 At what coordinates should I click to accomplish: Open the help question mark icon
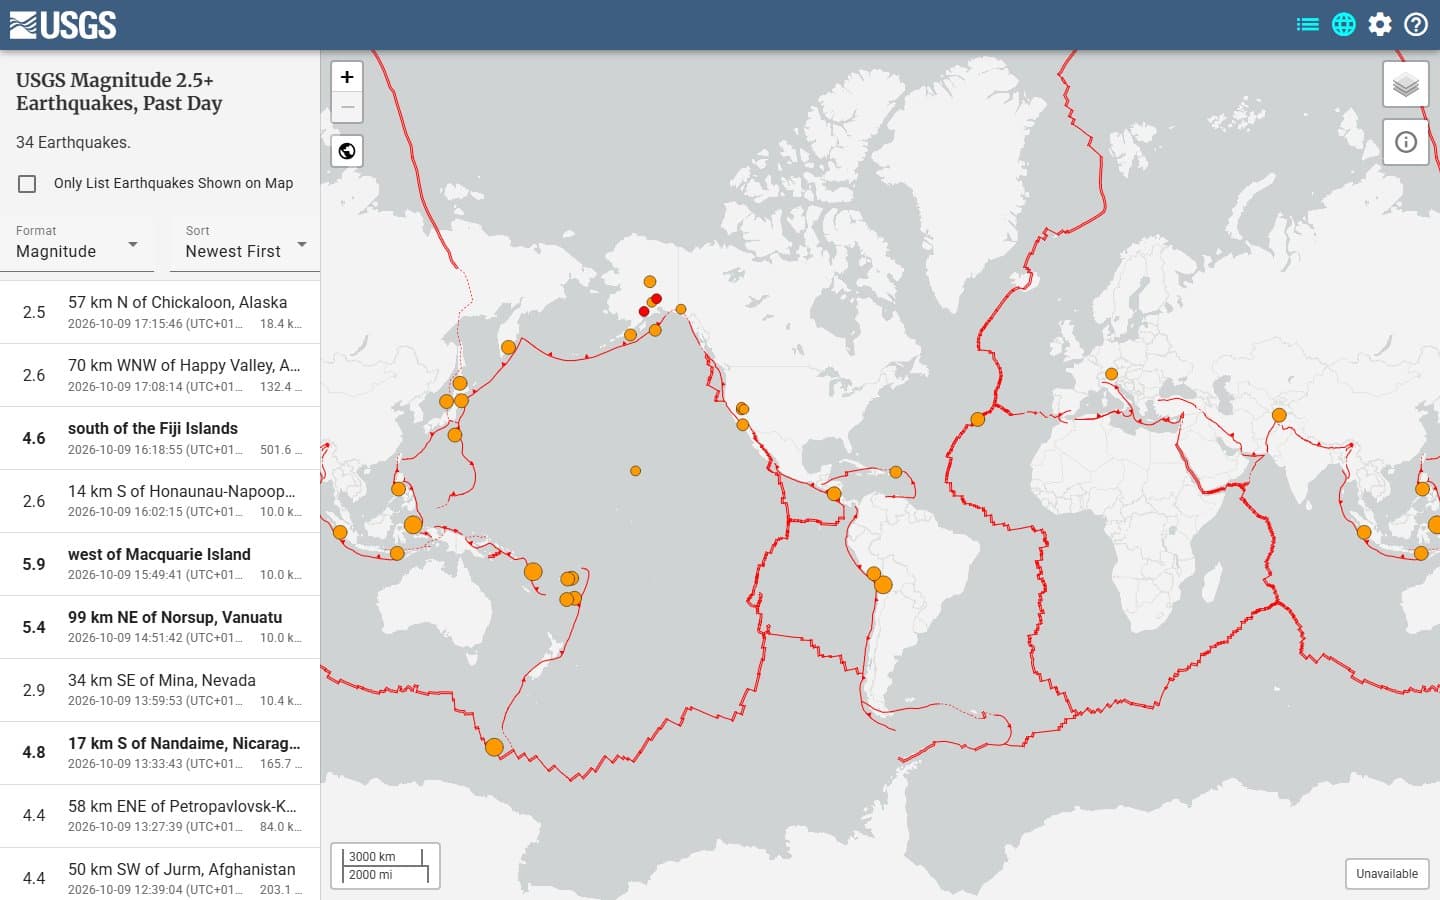[x=1416, y=24]
